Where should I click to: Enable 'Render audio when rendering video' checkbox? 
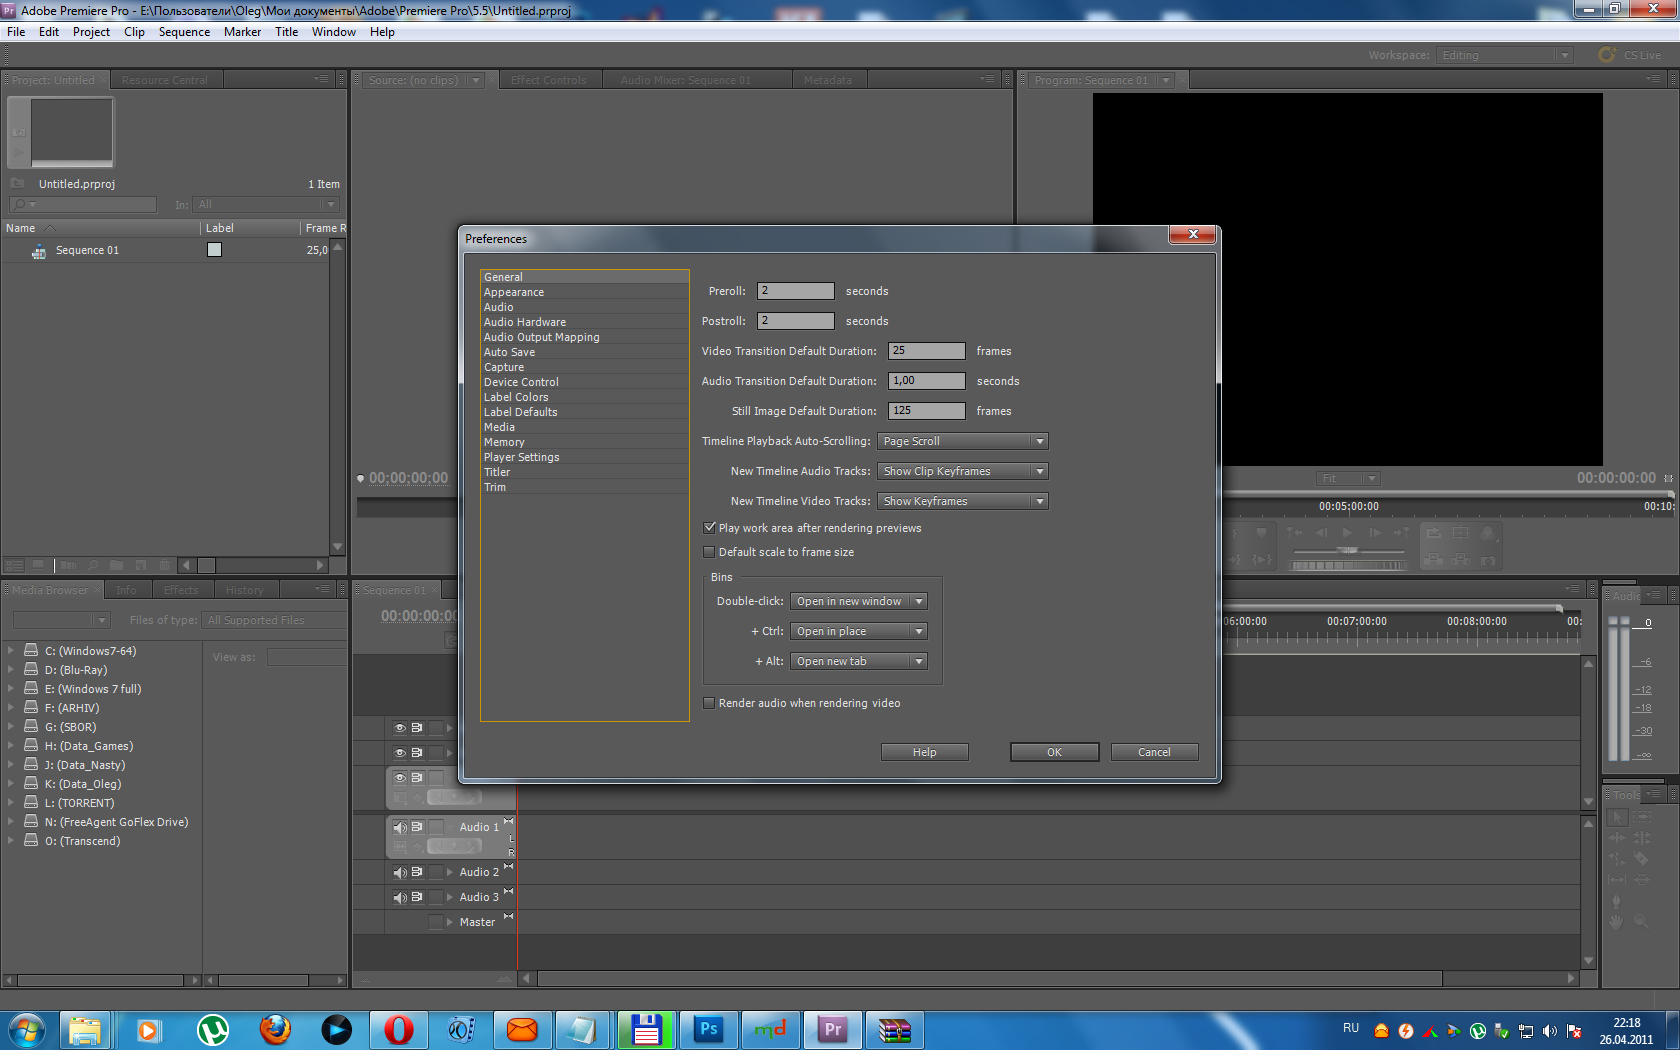[x=710, y=703]
